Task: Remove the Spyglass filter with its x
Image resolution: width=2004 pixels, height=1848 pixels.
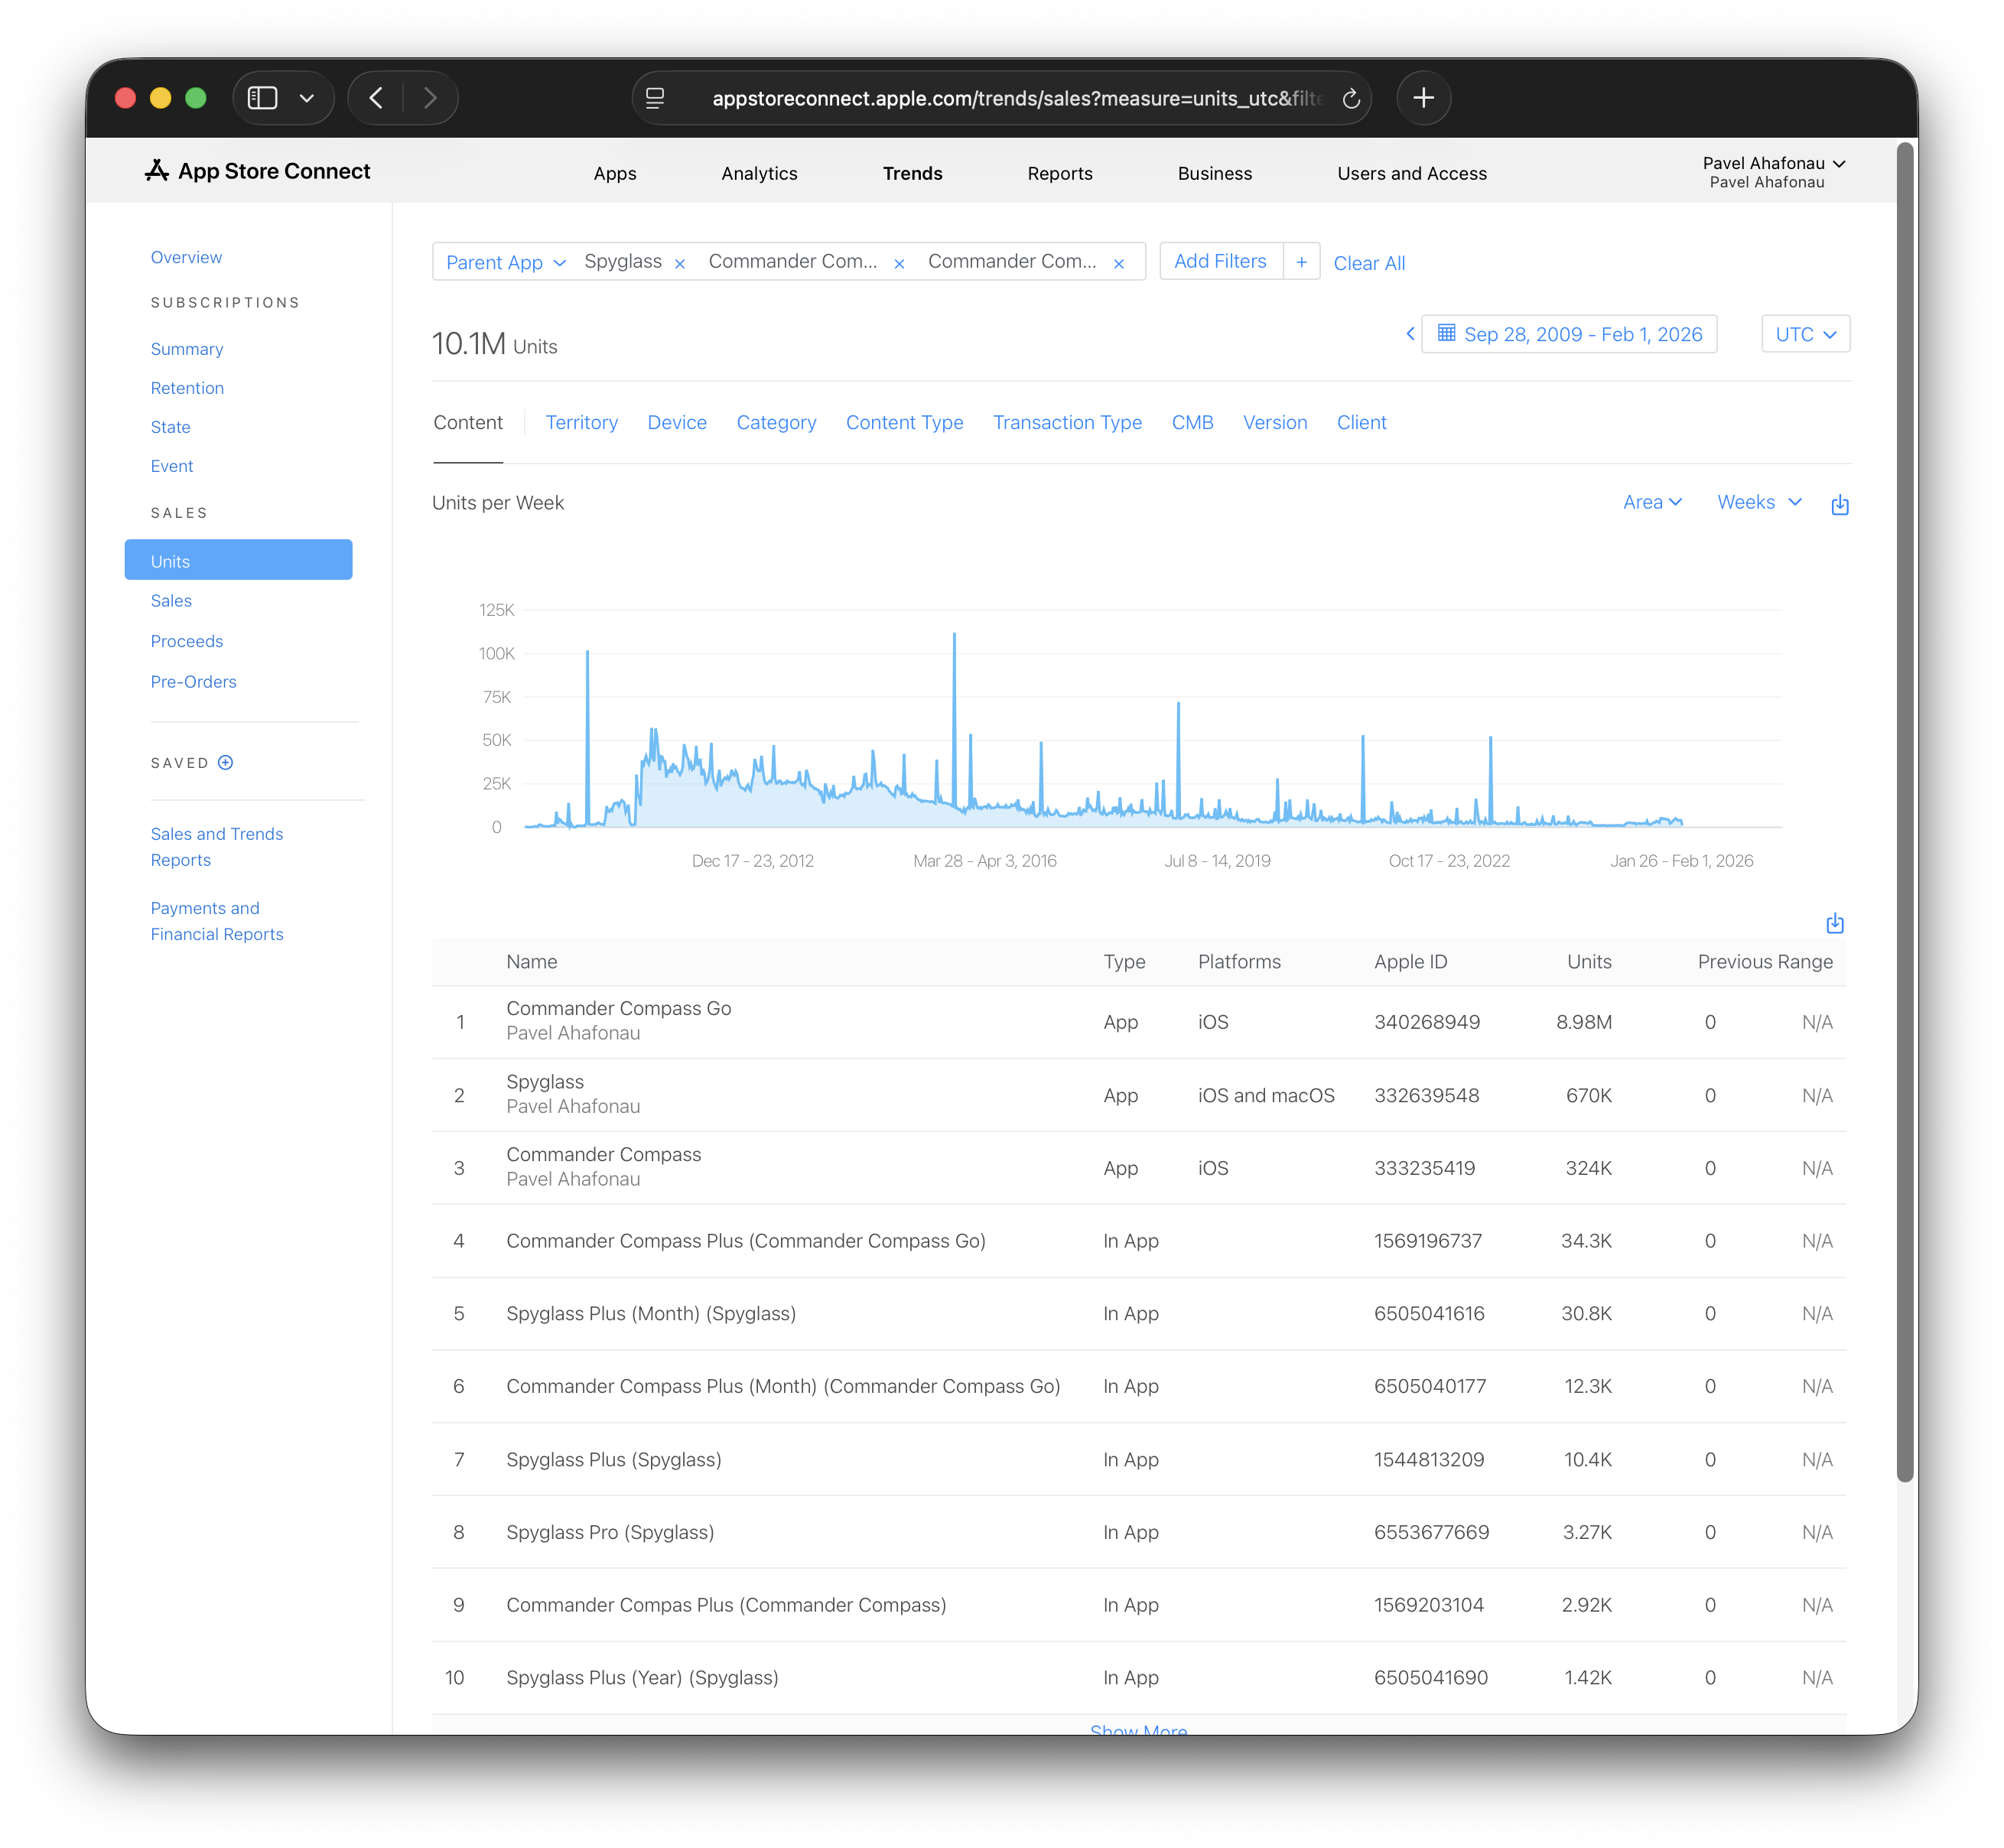Action: tap(680, 264)
